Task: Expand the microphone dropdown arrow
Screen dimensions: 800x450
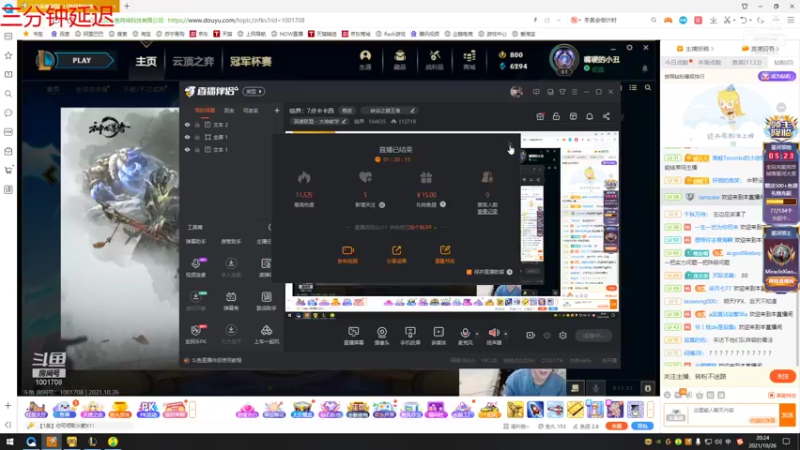Action: click(x=477, y=334)
